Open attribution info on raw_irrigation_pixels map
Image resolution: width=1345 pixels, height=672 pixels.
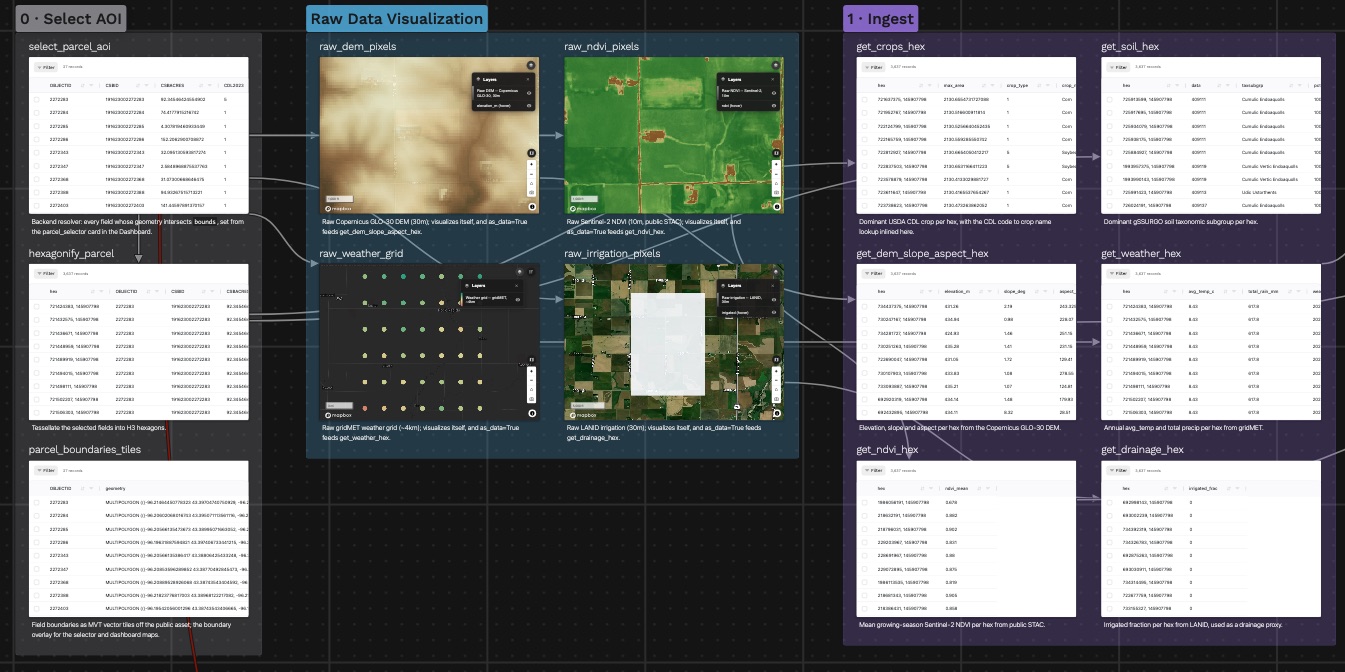click(x=777, y=413)
